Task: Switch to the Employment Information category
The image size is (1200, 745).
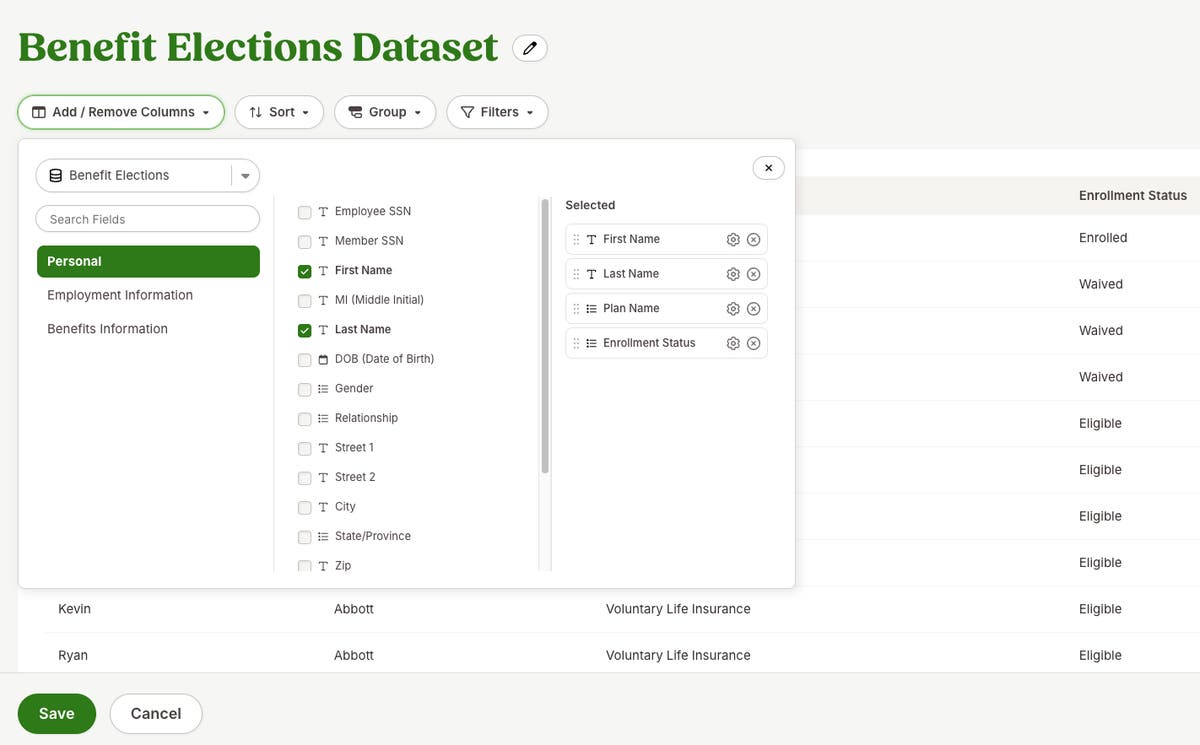Action: (119, 294)
